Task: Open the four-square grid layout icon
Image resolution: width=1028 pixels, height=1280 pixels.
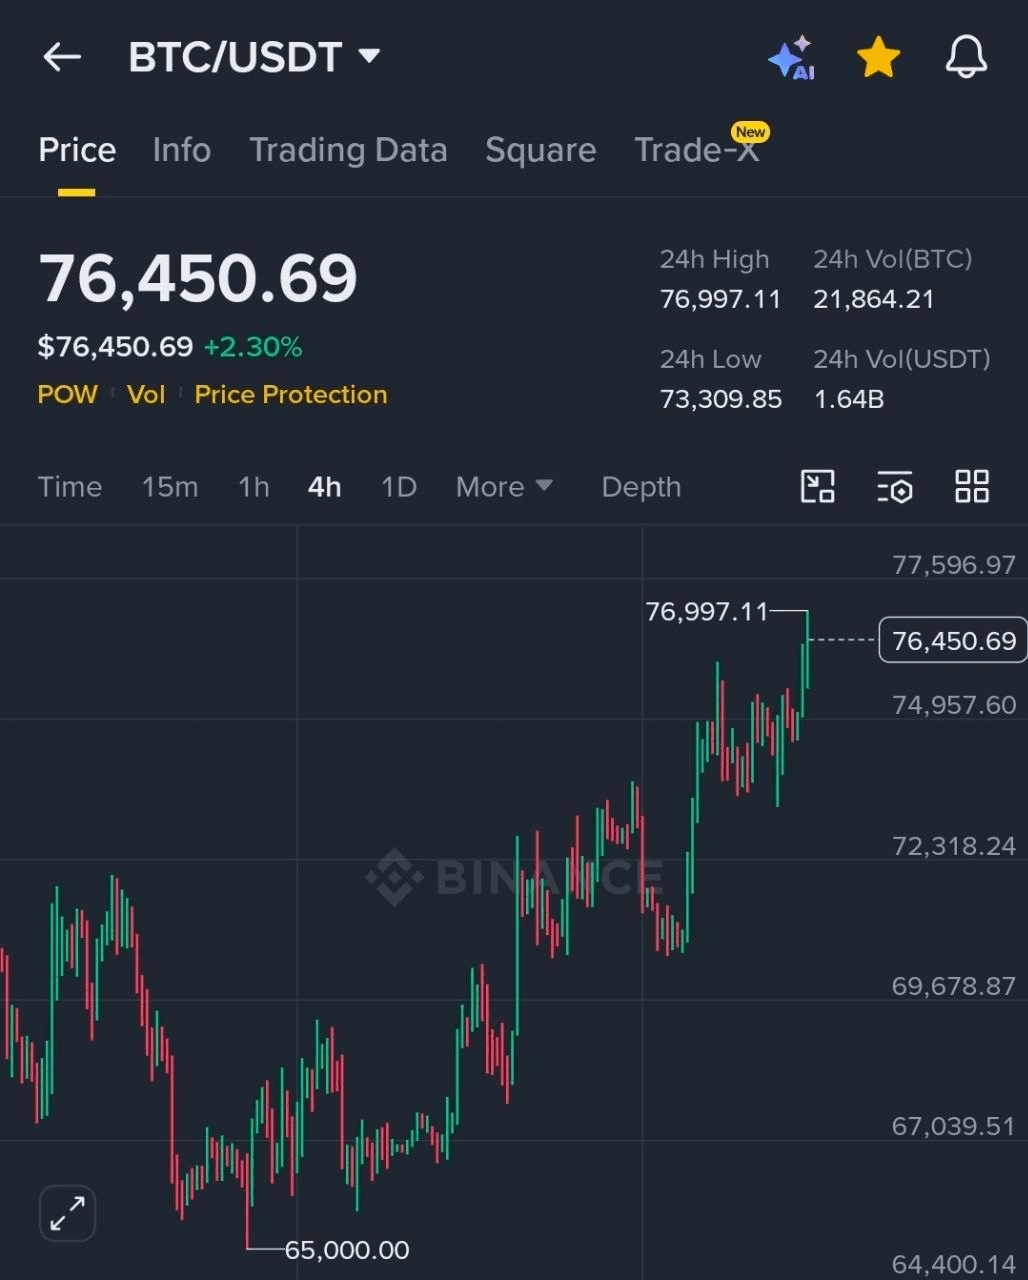Action: pos(971,487)
